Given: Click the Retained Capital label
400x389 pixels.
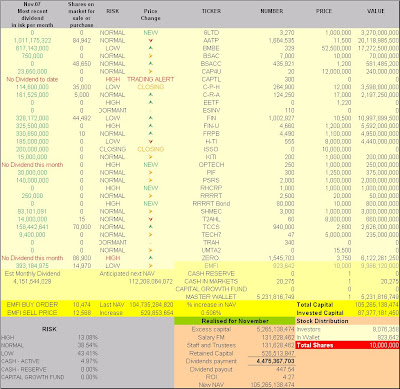Looking at the screenshot, I should click(x=211, y=353).
